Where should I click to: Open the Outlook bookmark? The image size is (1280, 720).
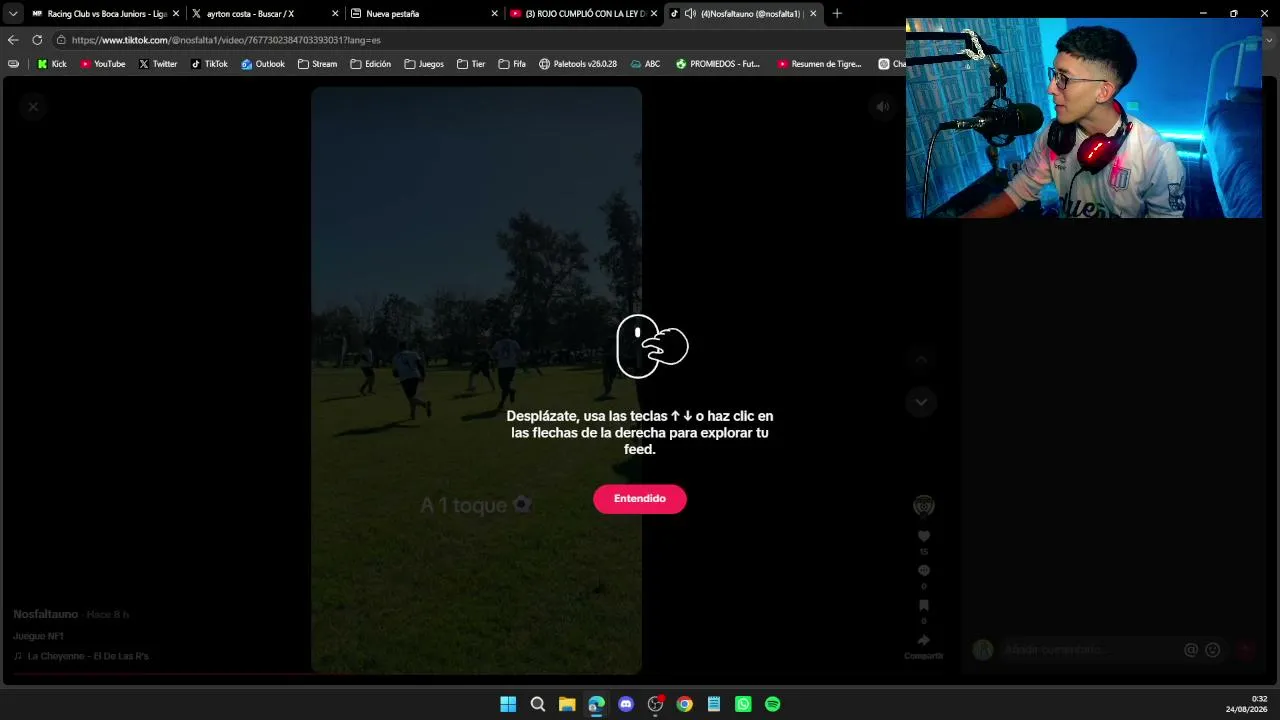(x=263, y=64)
